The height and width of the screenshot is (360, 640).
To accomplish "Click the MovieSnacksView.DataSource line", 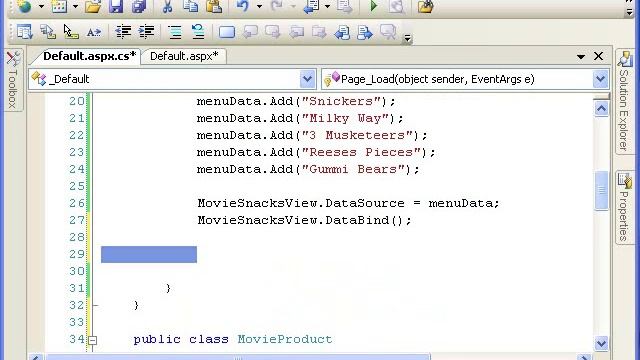I will click(x=348, y=203).
